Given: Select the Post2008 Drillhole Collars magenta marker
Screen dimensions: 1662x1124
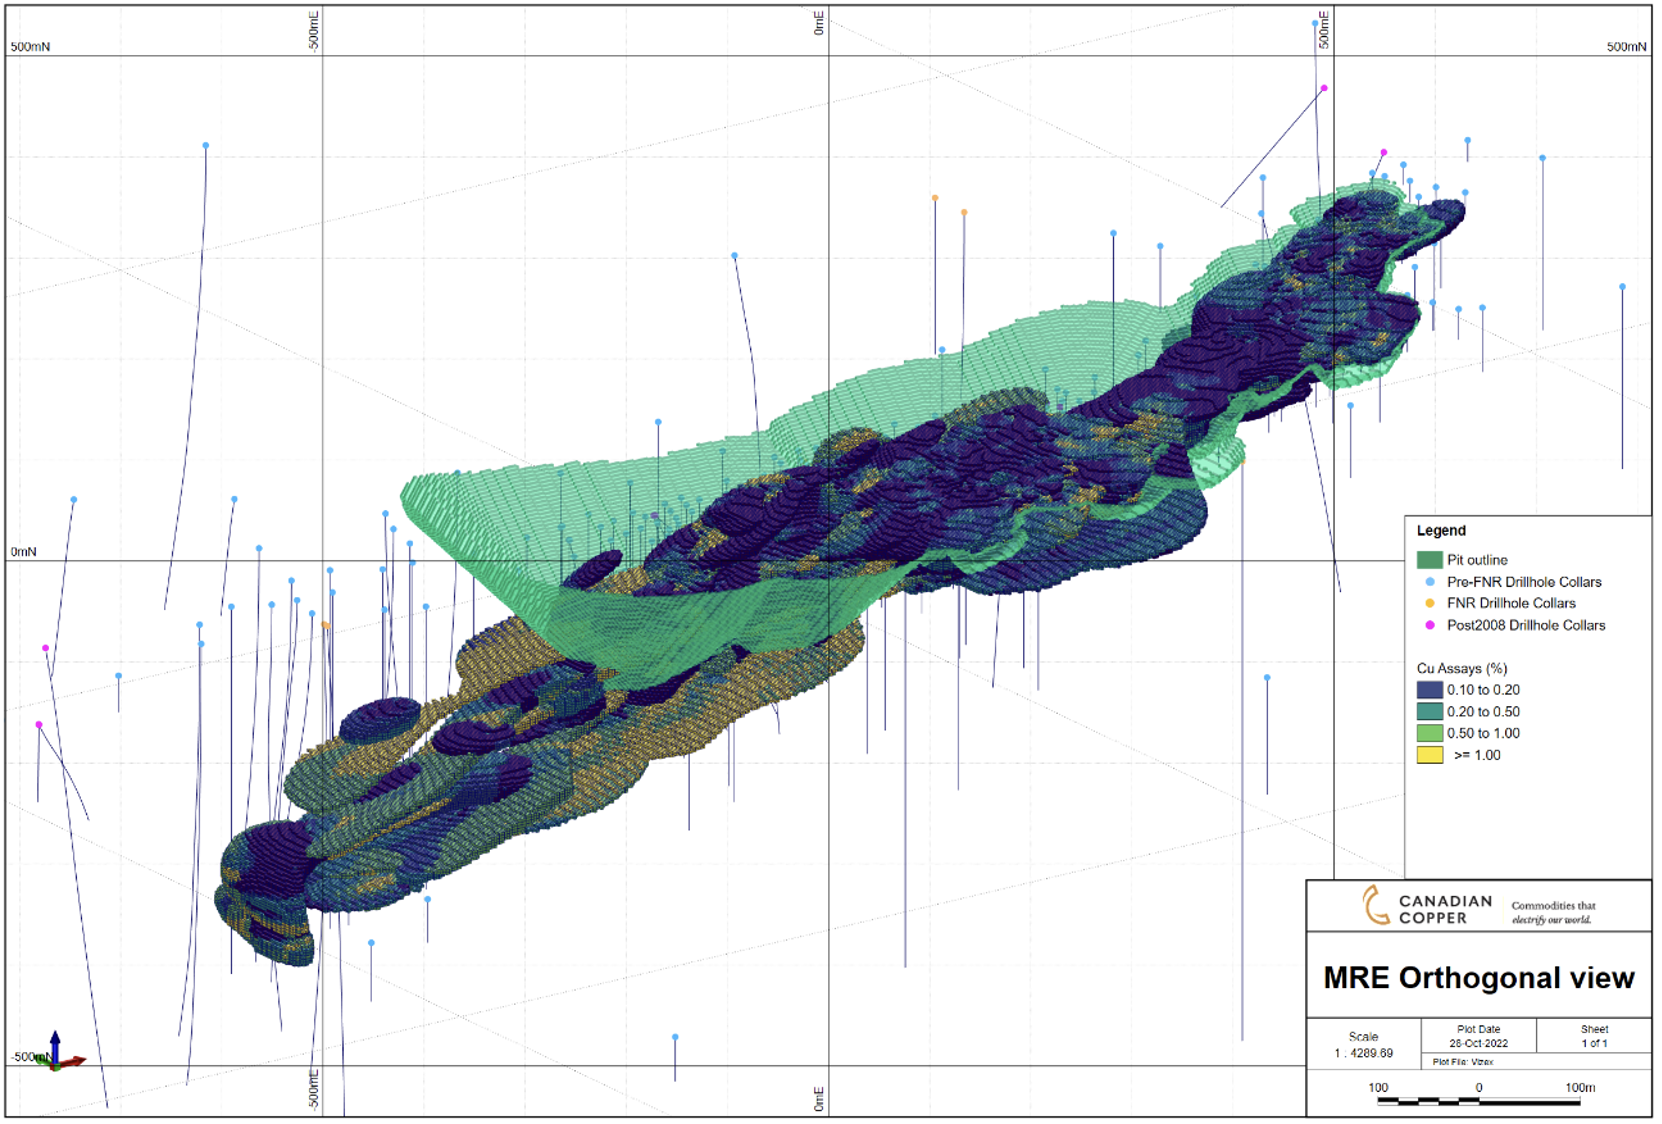Looking at the screenshot, I should 1430,626.
